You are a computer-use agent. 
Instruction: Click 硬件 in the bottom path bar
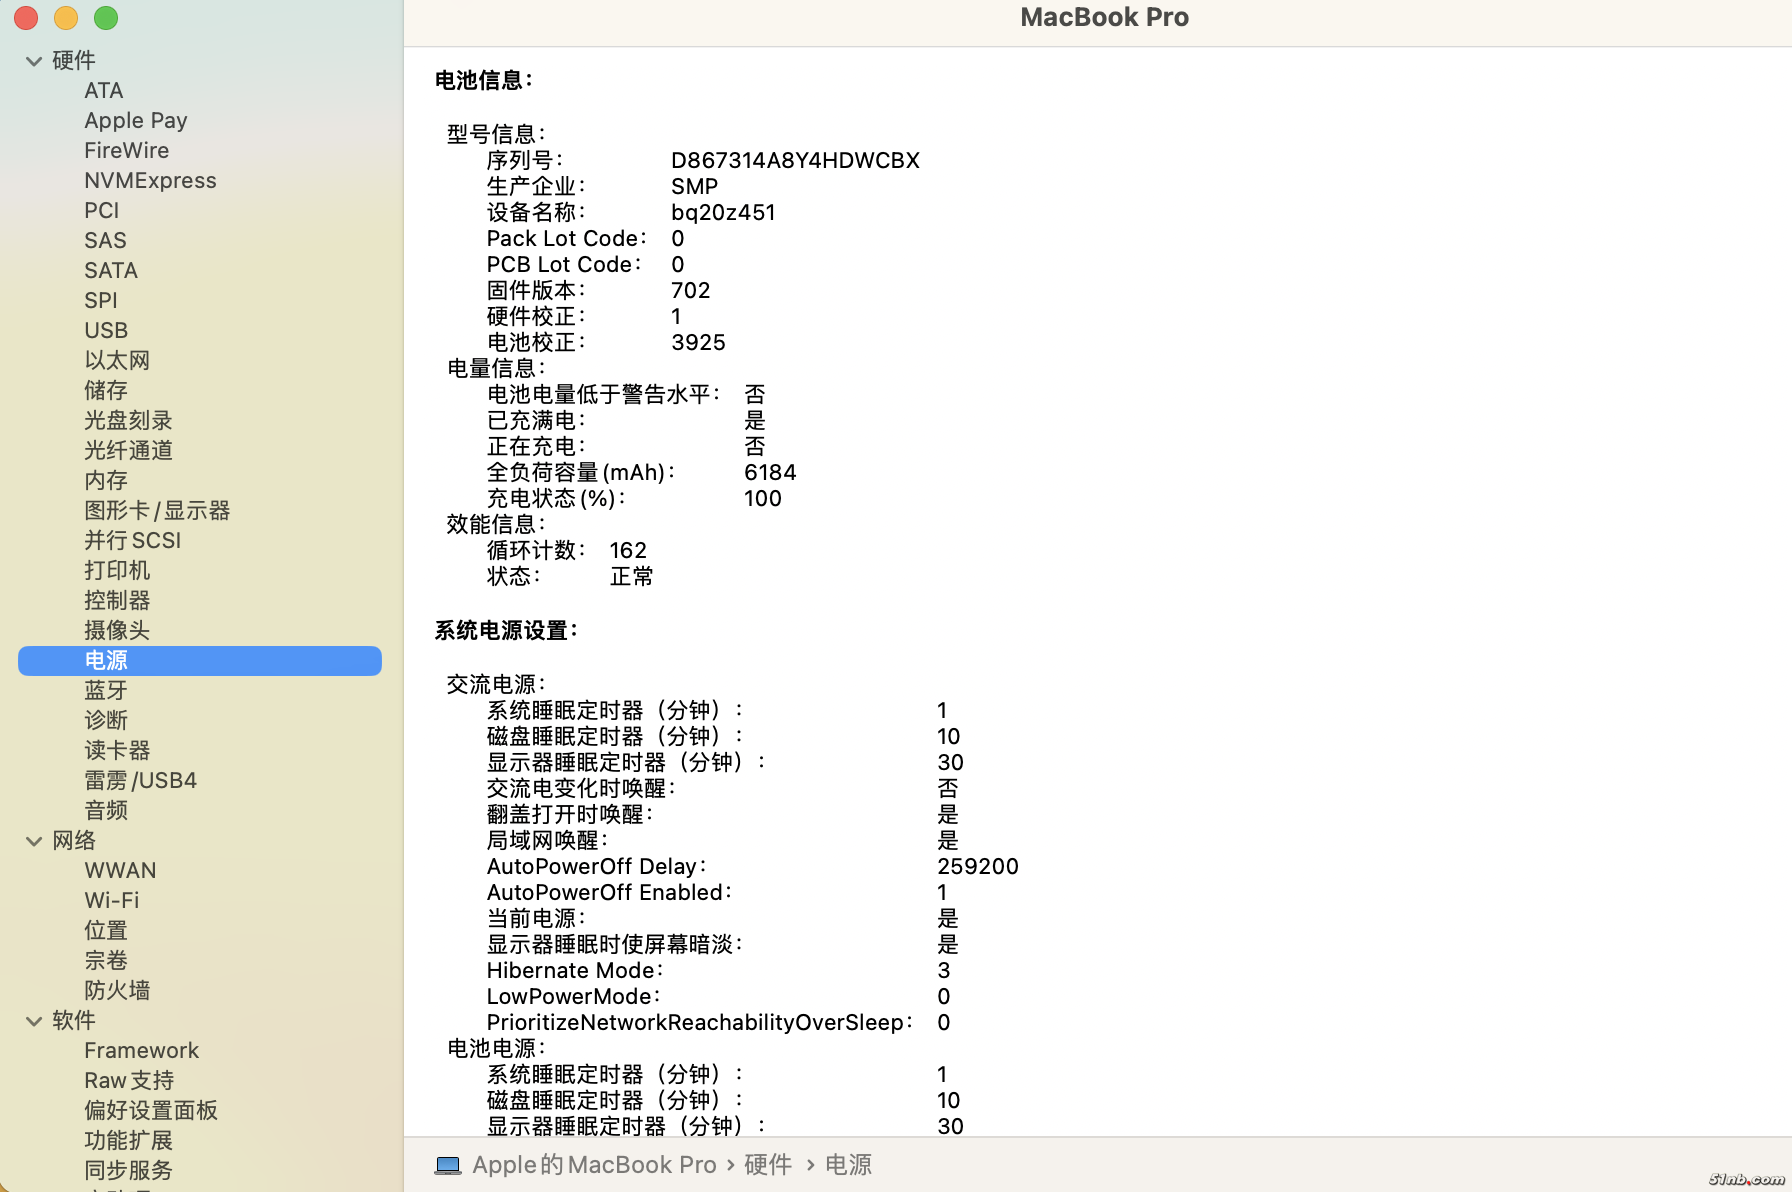(x=768, y=1165)
